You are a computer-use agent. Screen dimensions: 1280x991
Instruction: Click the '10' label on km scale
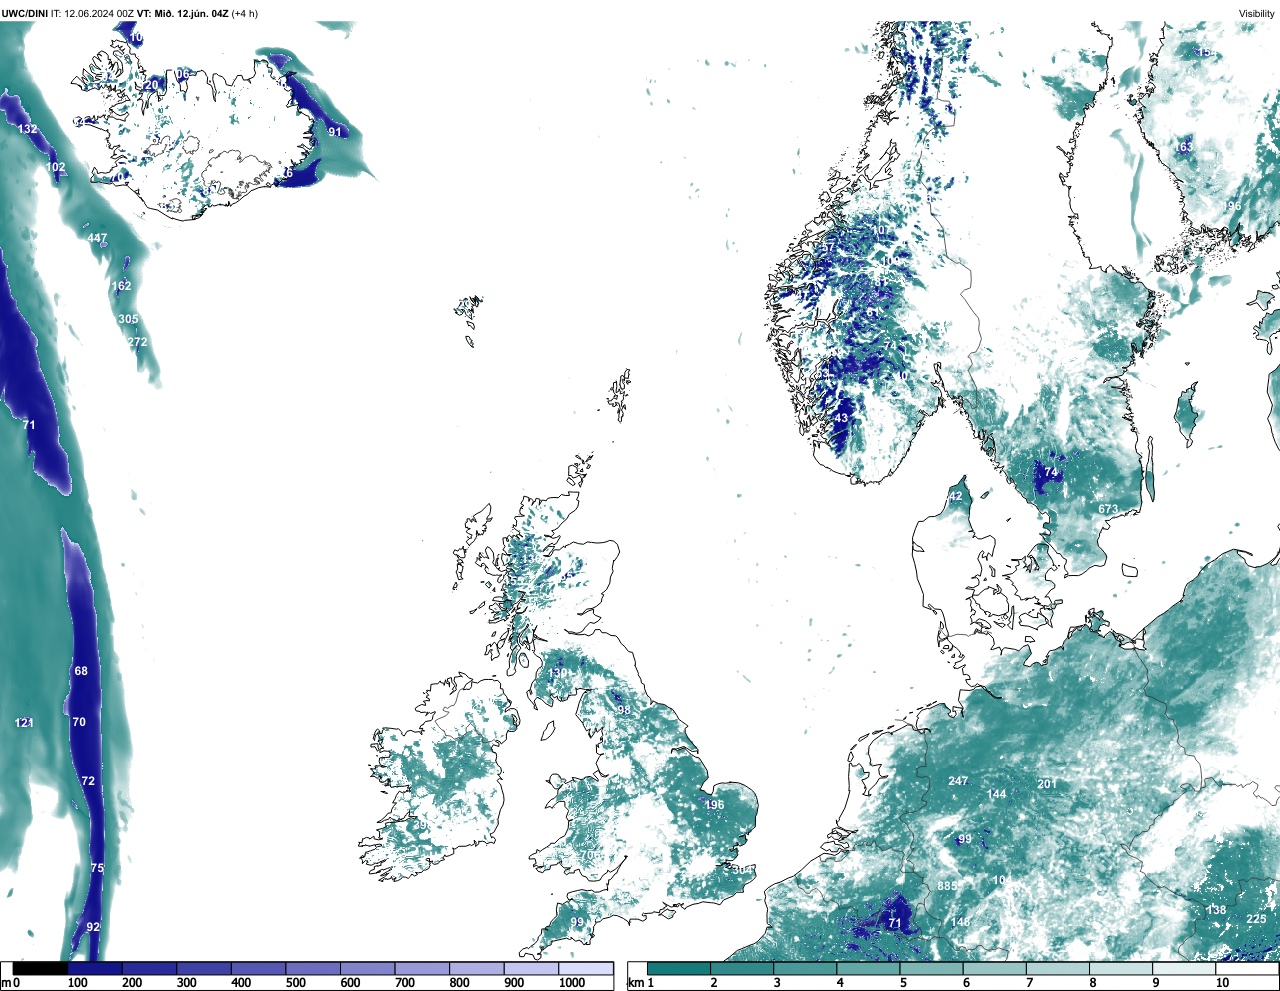pos(1222,983)
